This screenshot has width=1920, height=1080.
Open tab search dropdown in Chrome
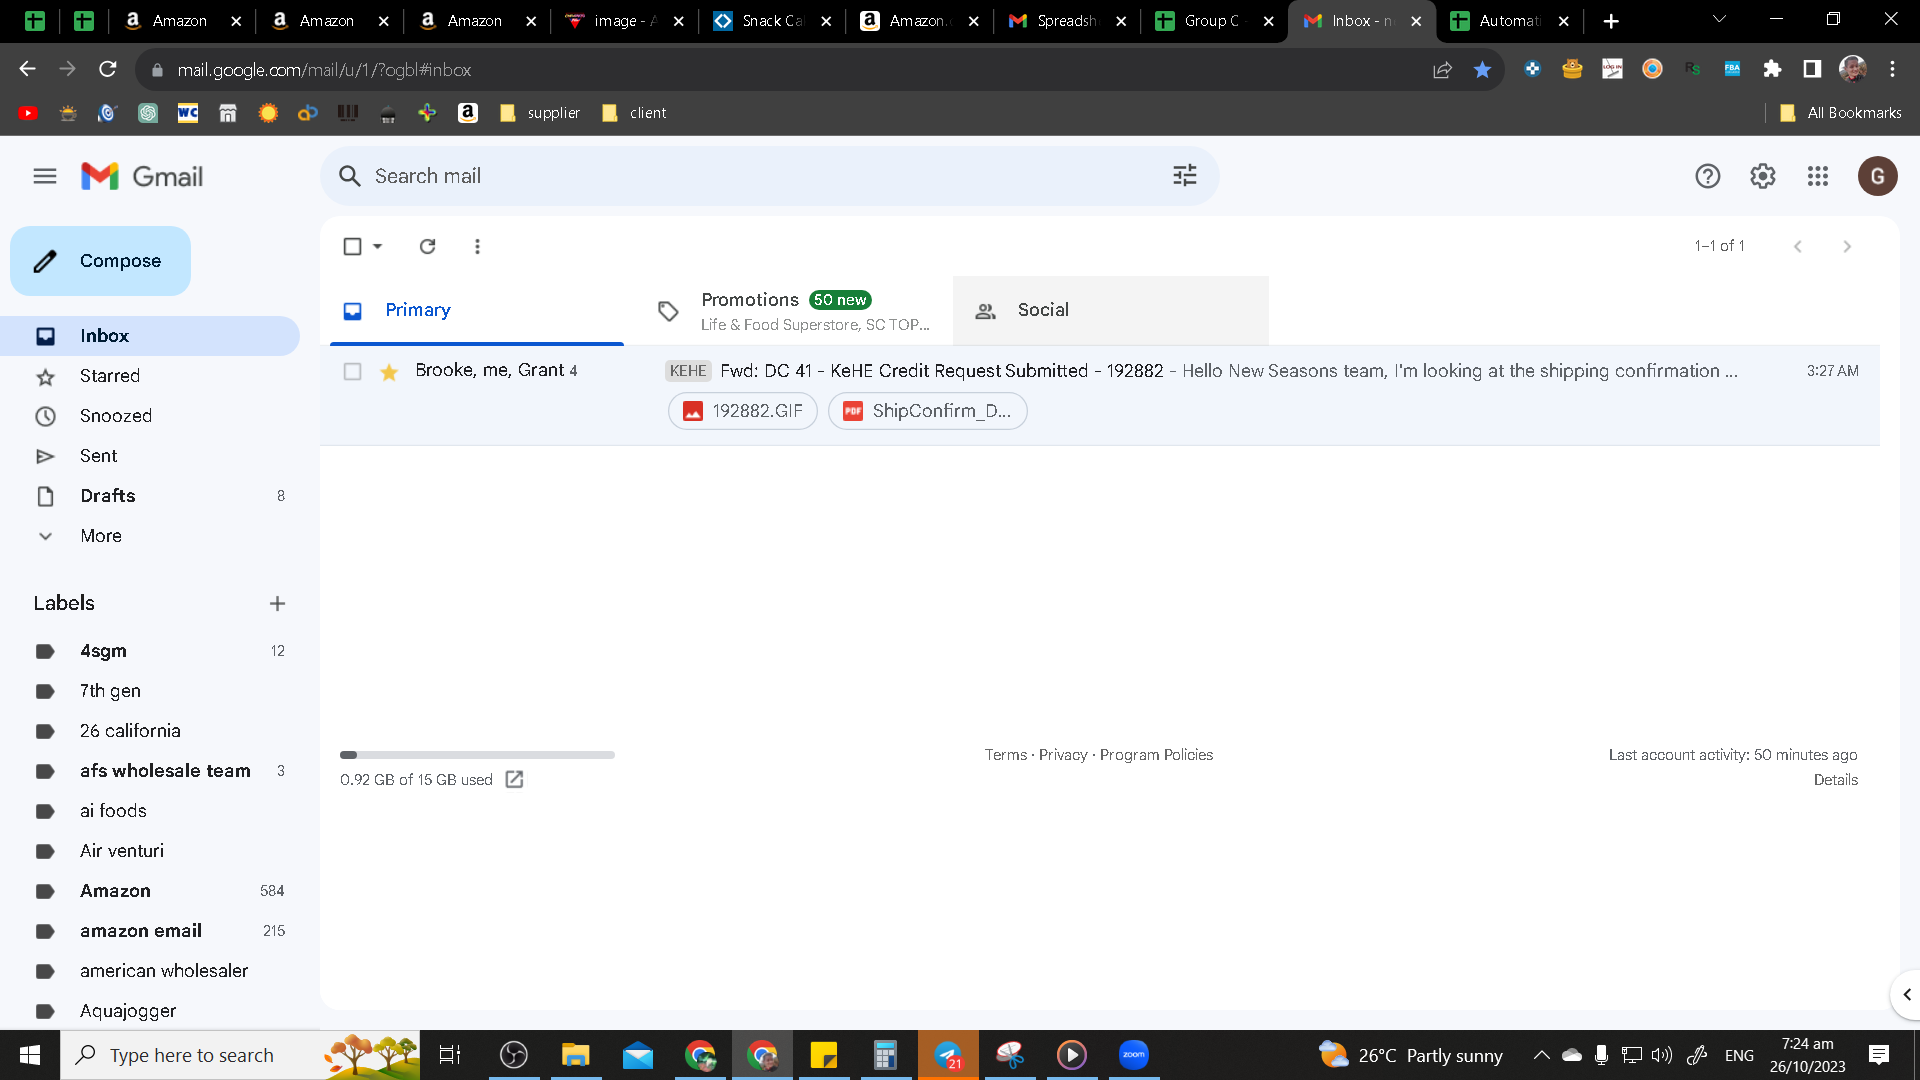[x=1719, y=20]
